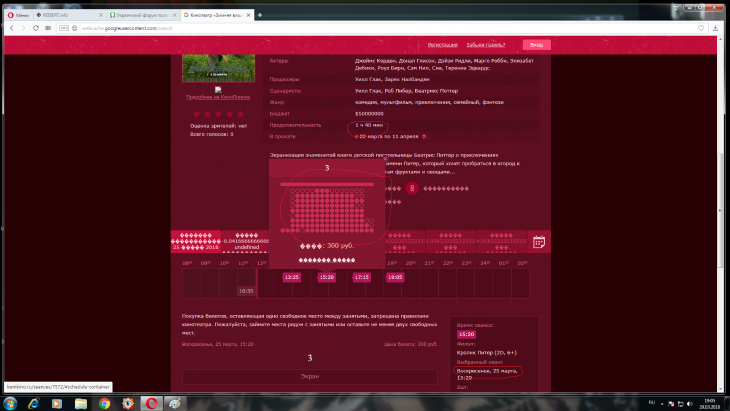This screenshot has width=730, height=411.
Task: Click the Забыли пароль link
Action: click(x=488, y=45)
